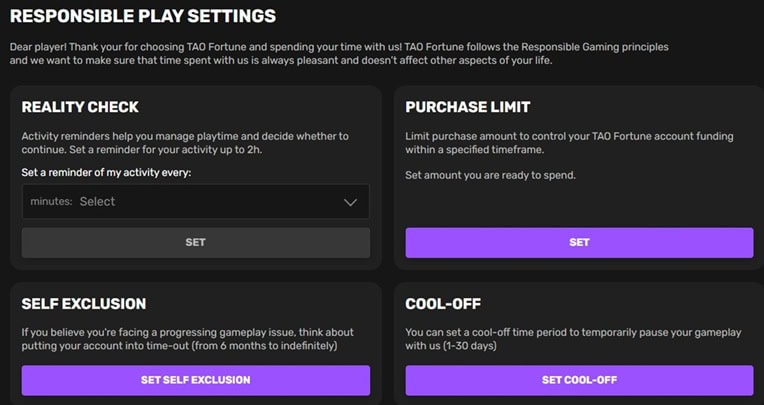Image resolution: width=764 pixels, height=405 pixels.
Task: Open the minutes Select dropdown field
Action: click(x=195, y=202)
